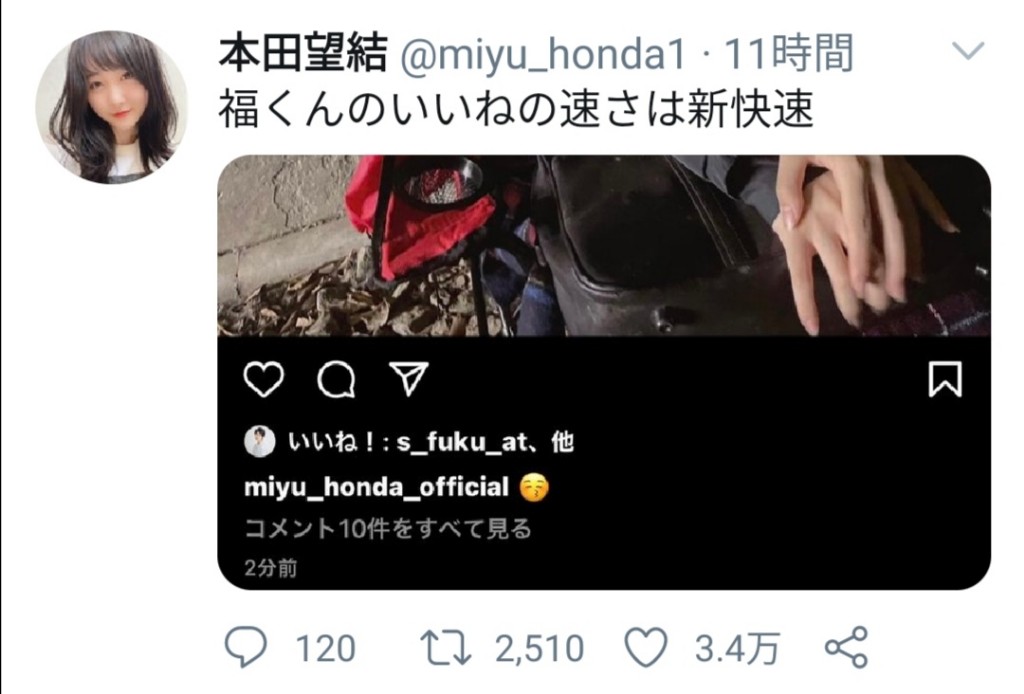Open the author's round profile picture
The height and width of the screenshot is (694, 1024).
point(112,107)
